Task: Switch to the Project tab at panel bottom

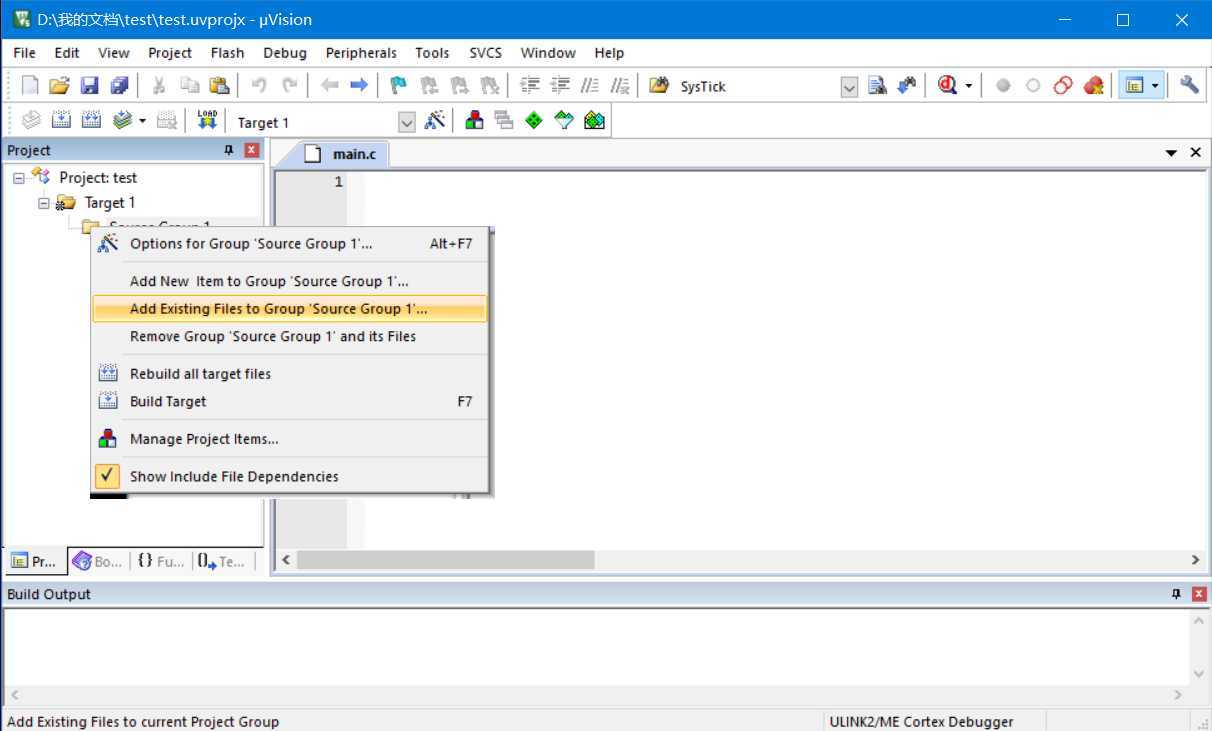Action: pos(35,561)
